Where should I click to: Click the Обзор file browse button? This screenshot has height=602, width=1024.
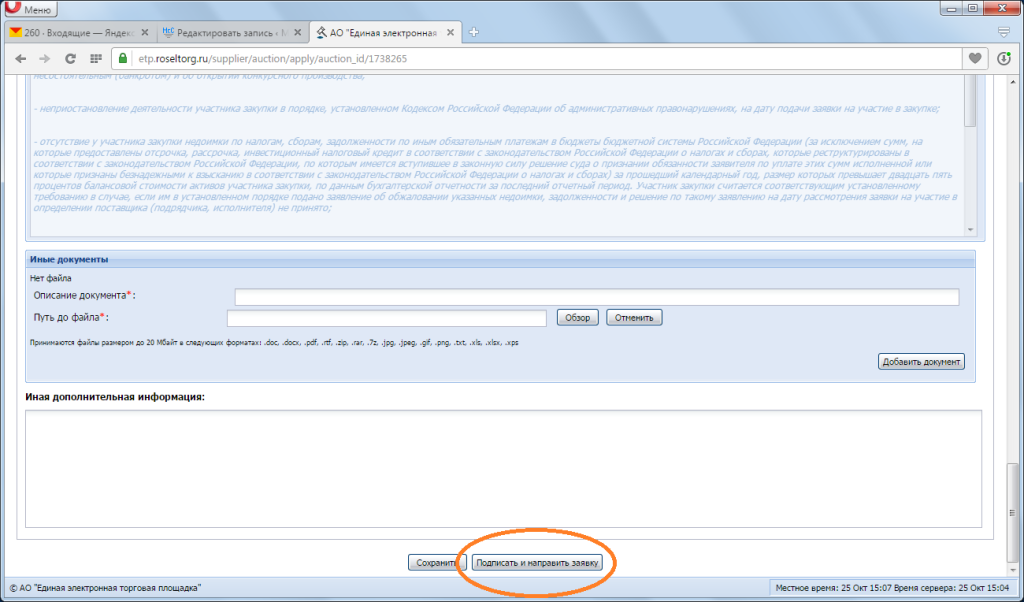pyautogui.click(x=577, y=317)
